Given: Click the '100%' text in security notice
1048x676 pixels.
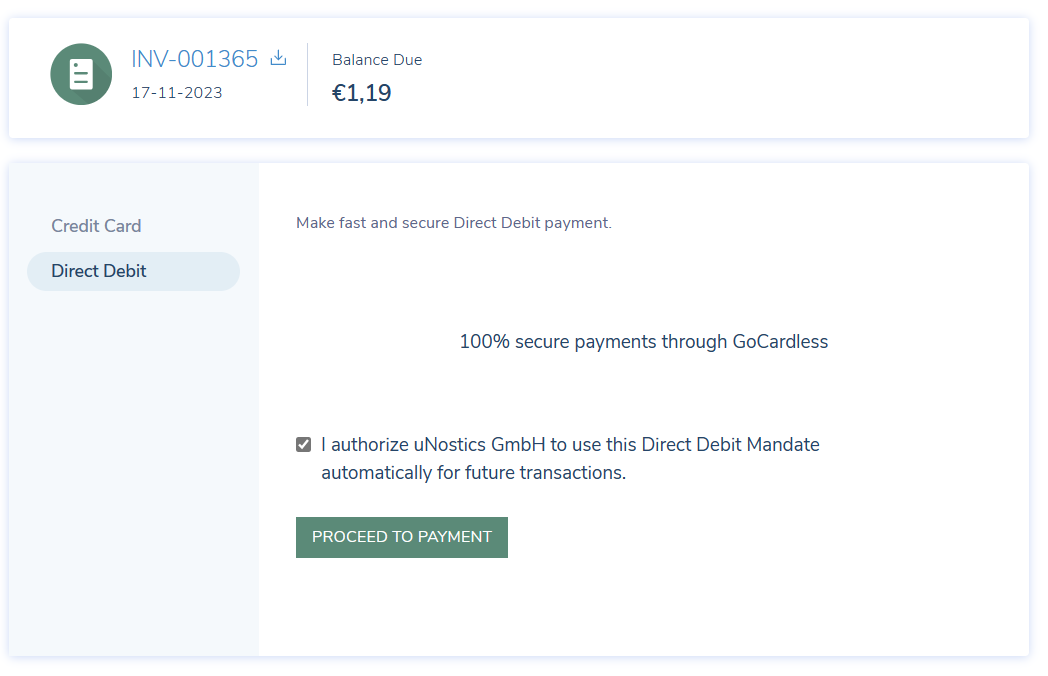Looking at the screenshot, I should click(485, 342).
